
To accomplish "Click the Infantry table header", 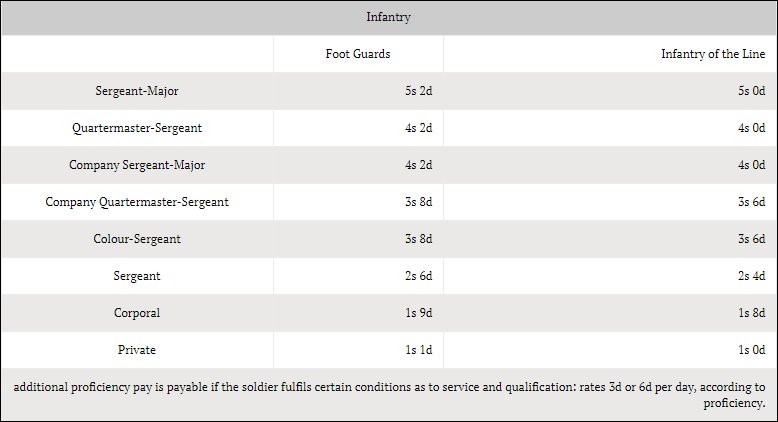I will pos(389,17).
